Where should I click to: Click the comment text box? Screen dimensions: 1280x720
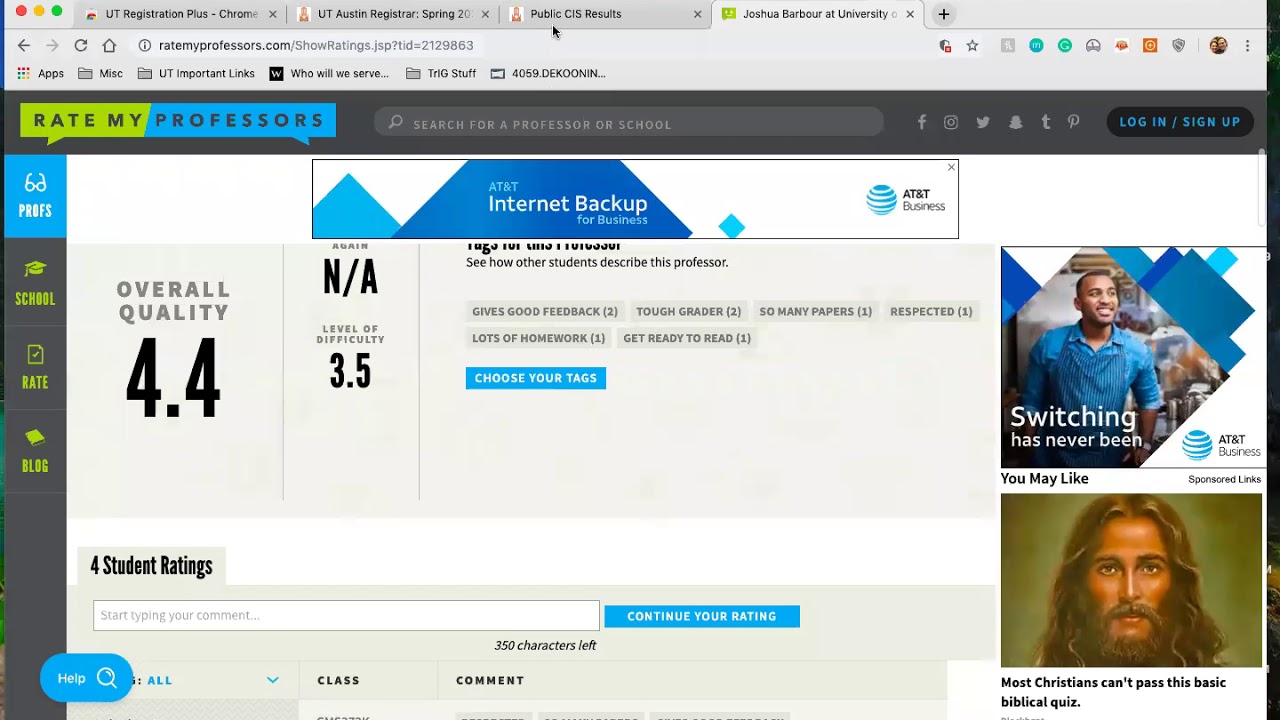pyautogui.click(x=346, y=615)
